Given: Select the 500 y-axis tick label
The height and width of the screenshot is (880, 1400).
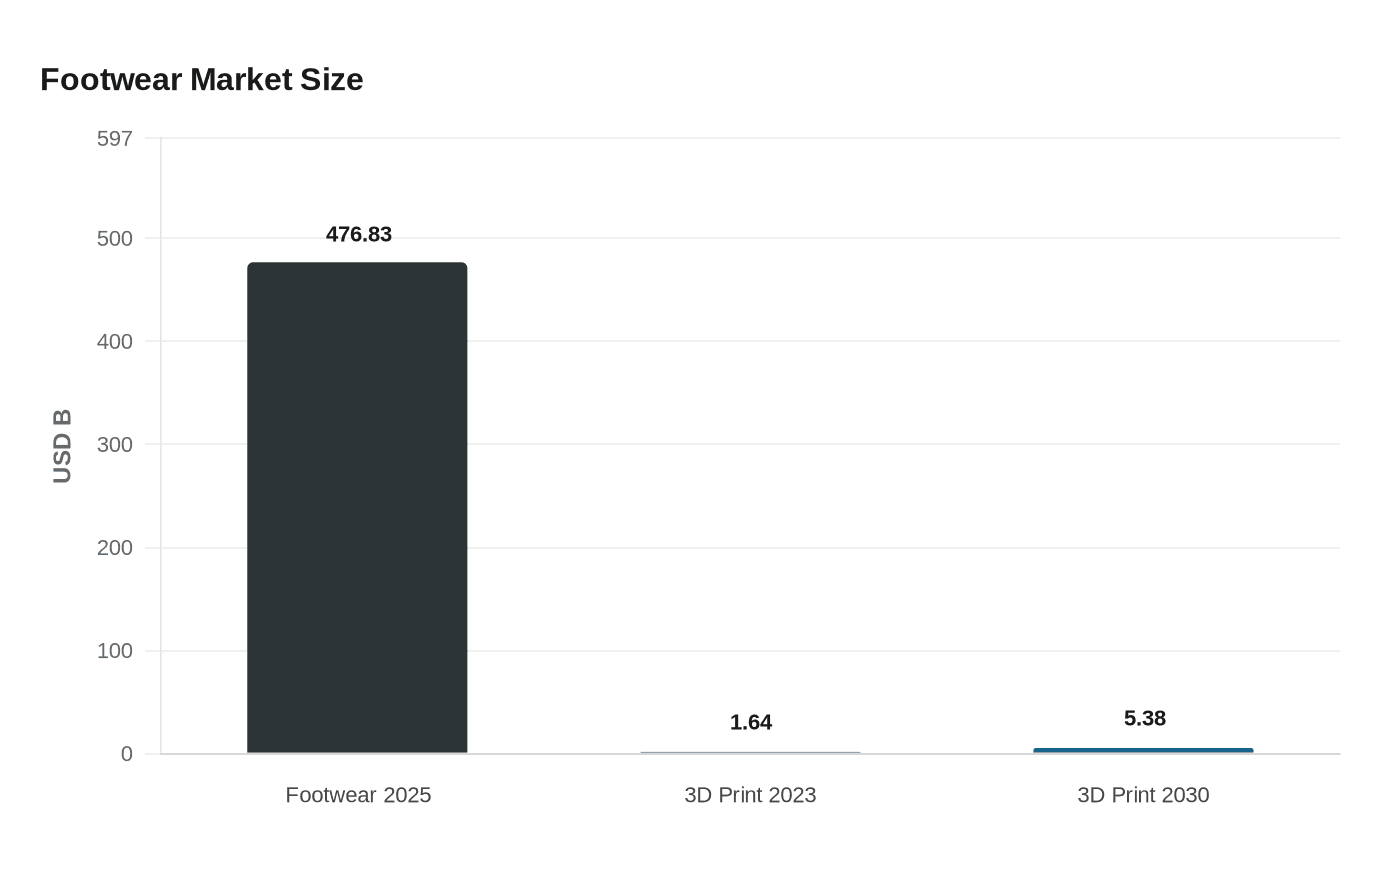Looking at the screenshot, I should click(x=115, y=239).
